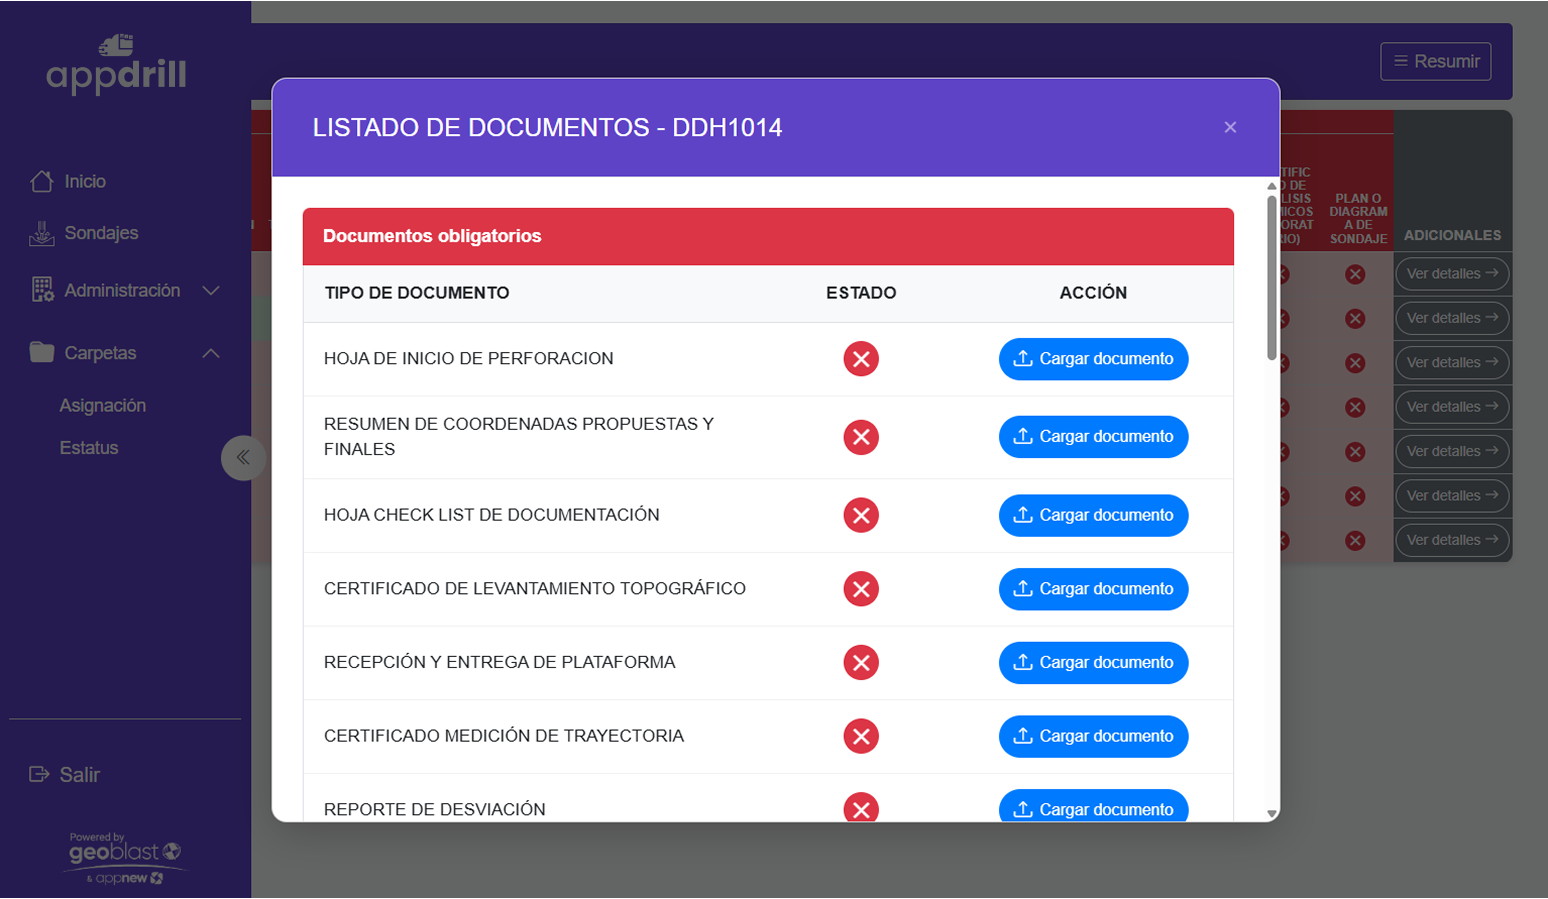Click the TIPO DE DOCUMENTO column header
Screen dimensions: 1548x899
(417, 293)
